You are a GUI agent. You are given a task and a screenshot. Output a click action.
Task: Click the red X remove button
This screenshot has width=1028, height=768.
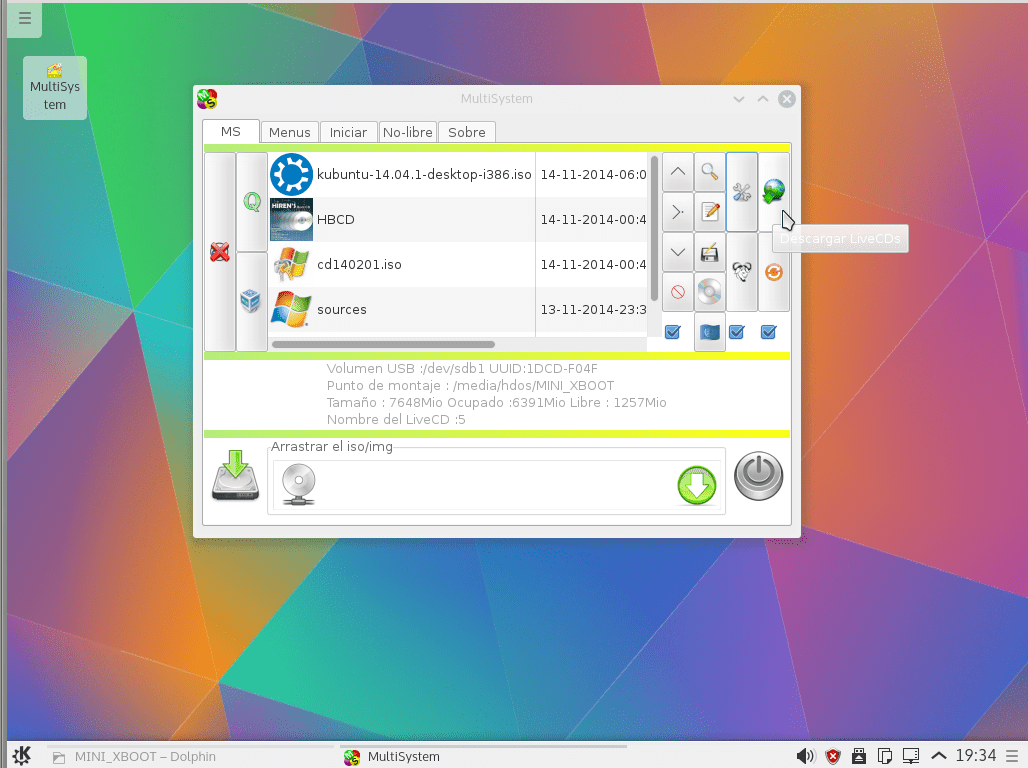tap(220, 252)
